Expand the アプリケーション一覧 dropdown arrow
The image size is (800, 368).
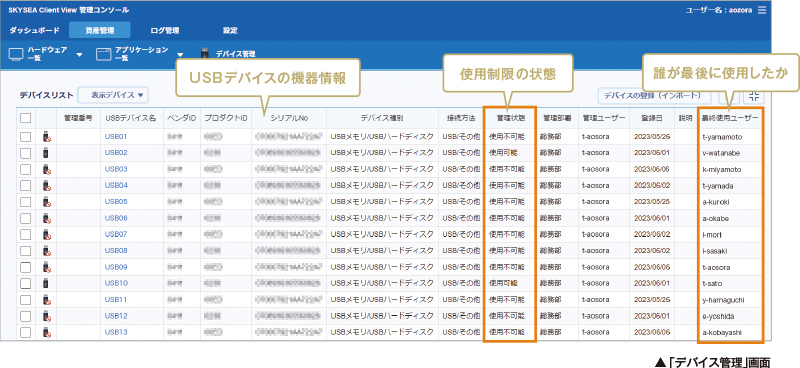[x=180, y=55]
